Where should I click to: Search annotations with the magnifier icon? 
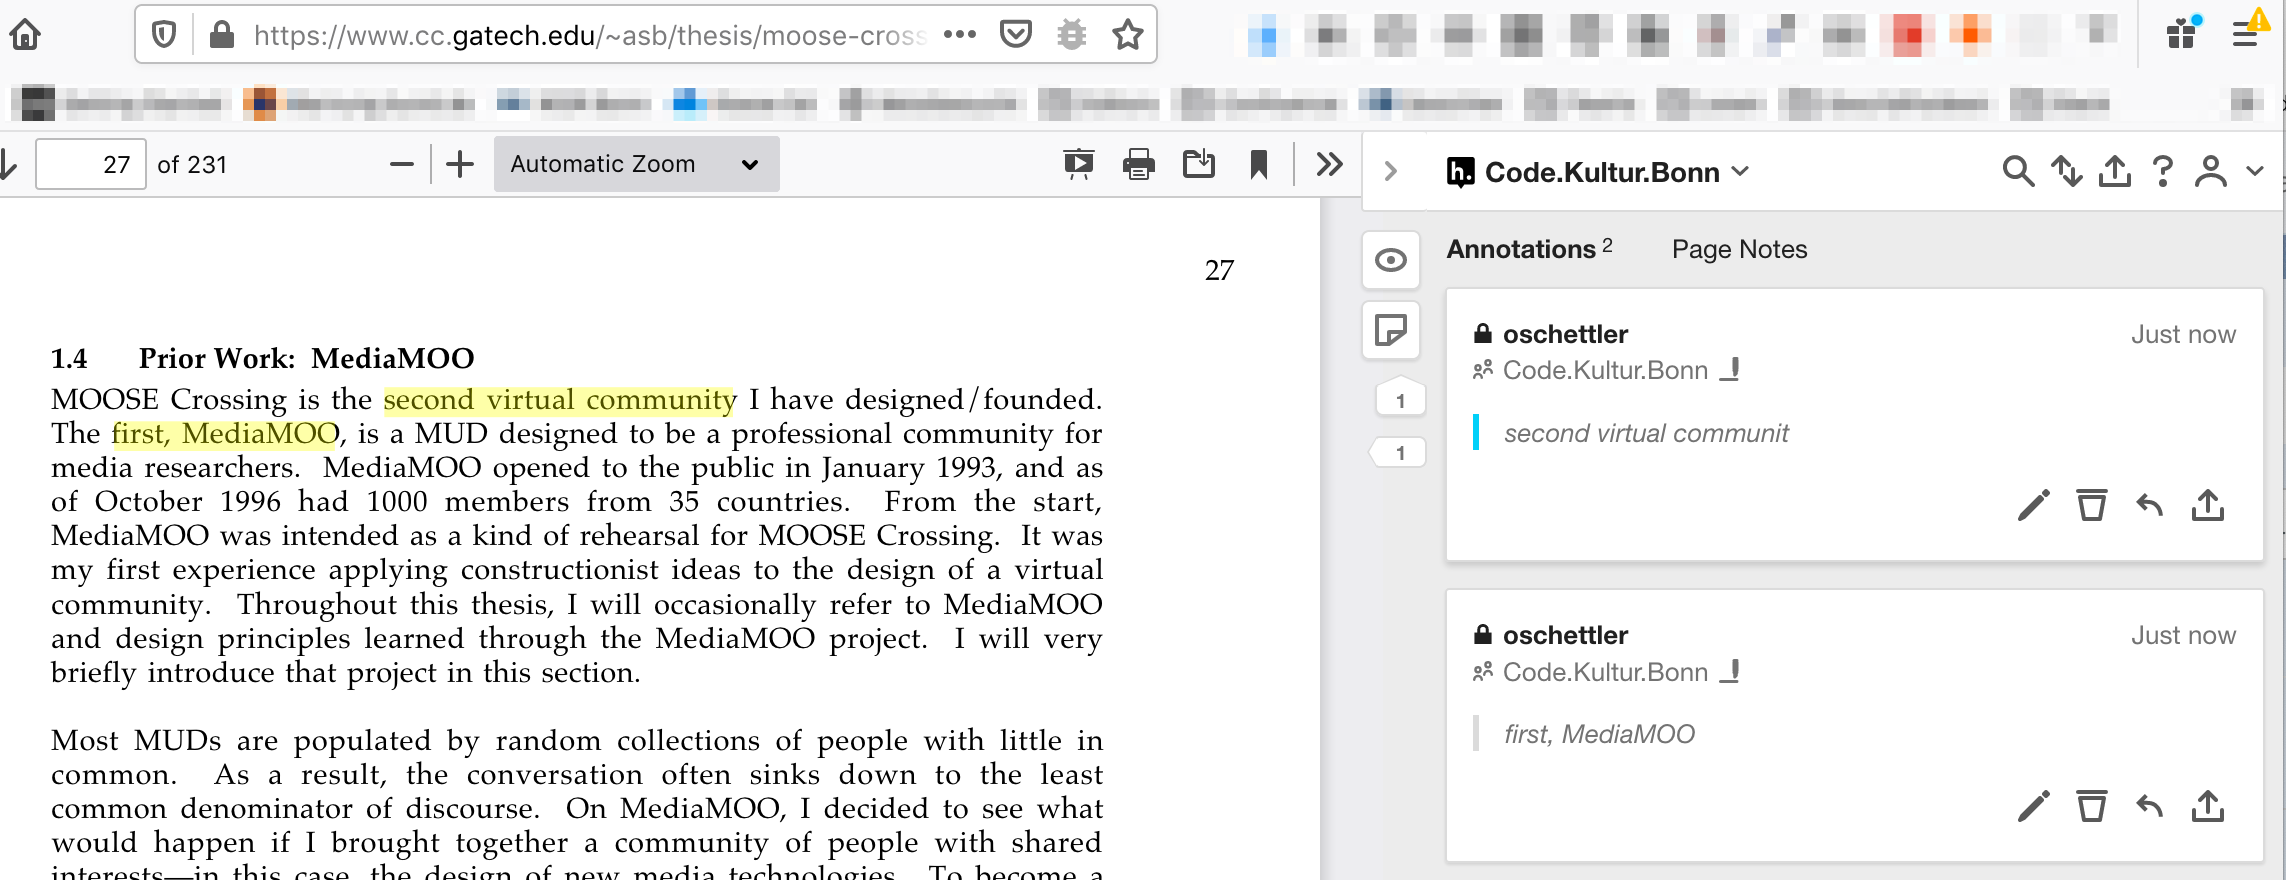2018,172
